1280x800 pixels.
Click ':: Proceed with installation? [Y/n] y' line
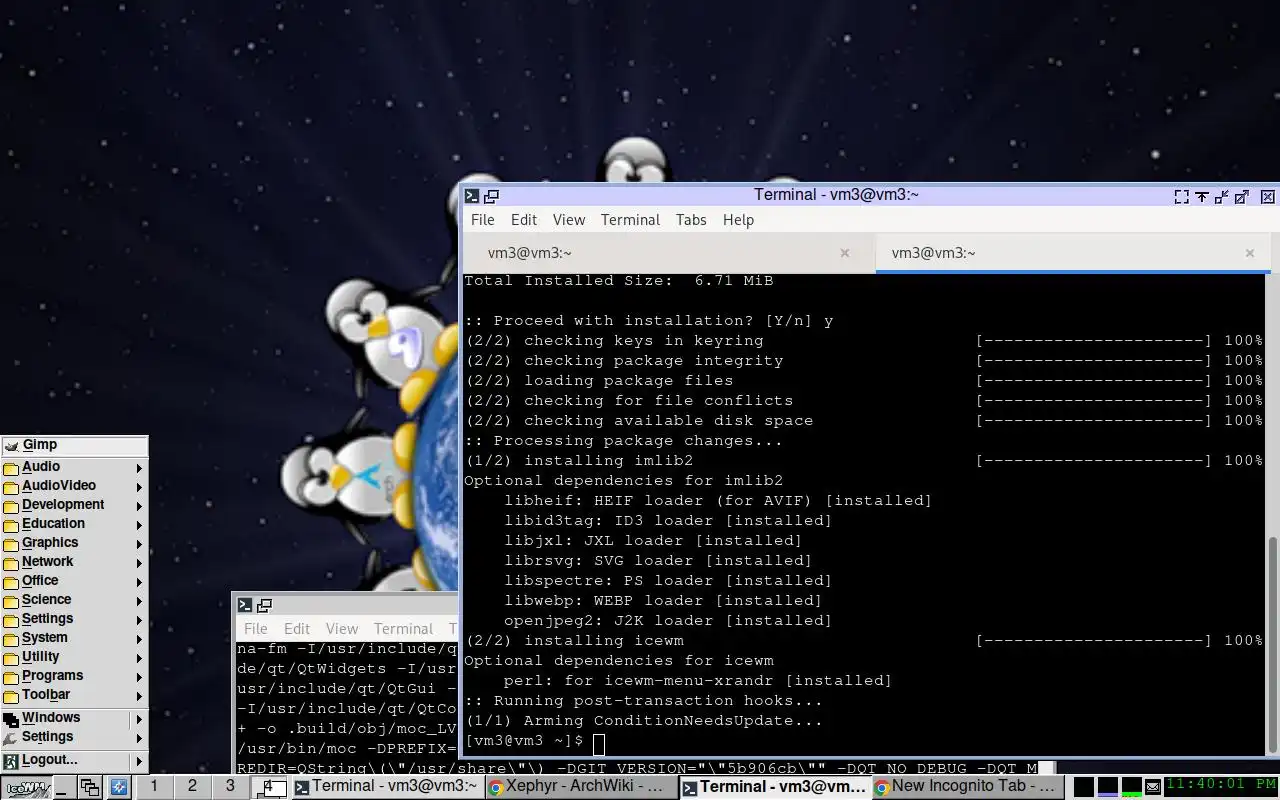click(649, 321)
